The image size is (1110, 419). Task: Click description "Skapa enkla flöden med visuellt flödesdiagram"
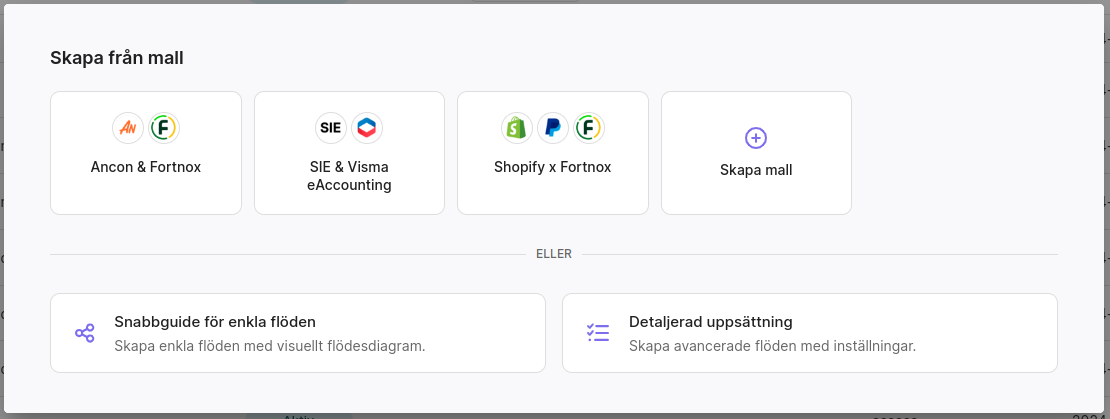point(270,346)
